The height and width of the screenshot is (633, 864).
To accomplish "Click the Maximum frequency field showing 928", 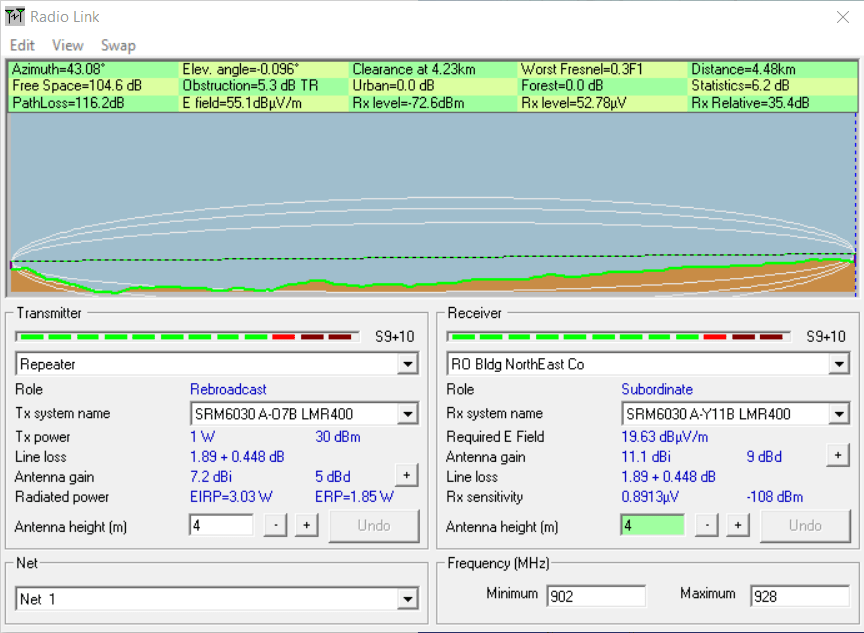I will click(799, 595).
